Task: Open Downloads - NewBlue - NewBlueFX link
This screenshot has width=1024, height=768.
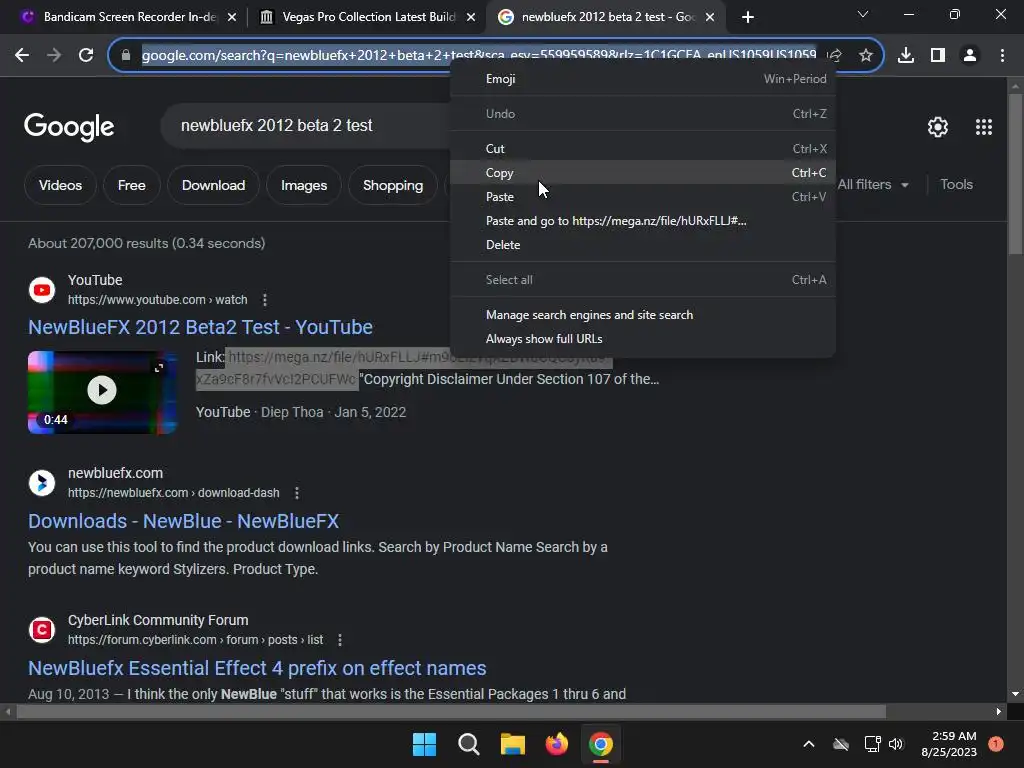Action: tap(184, 521)
